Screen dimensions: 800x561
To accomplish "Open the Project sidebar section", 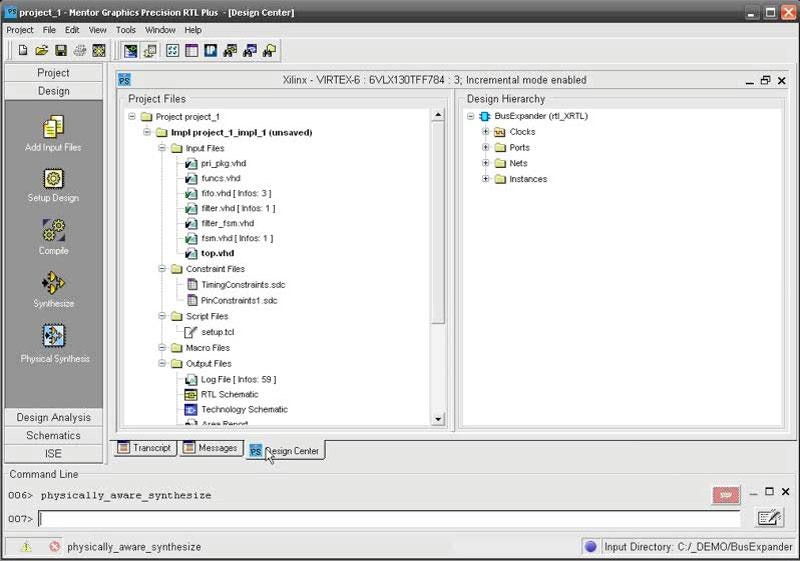I will point(54,73).
